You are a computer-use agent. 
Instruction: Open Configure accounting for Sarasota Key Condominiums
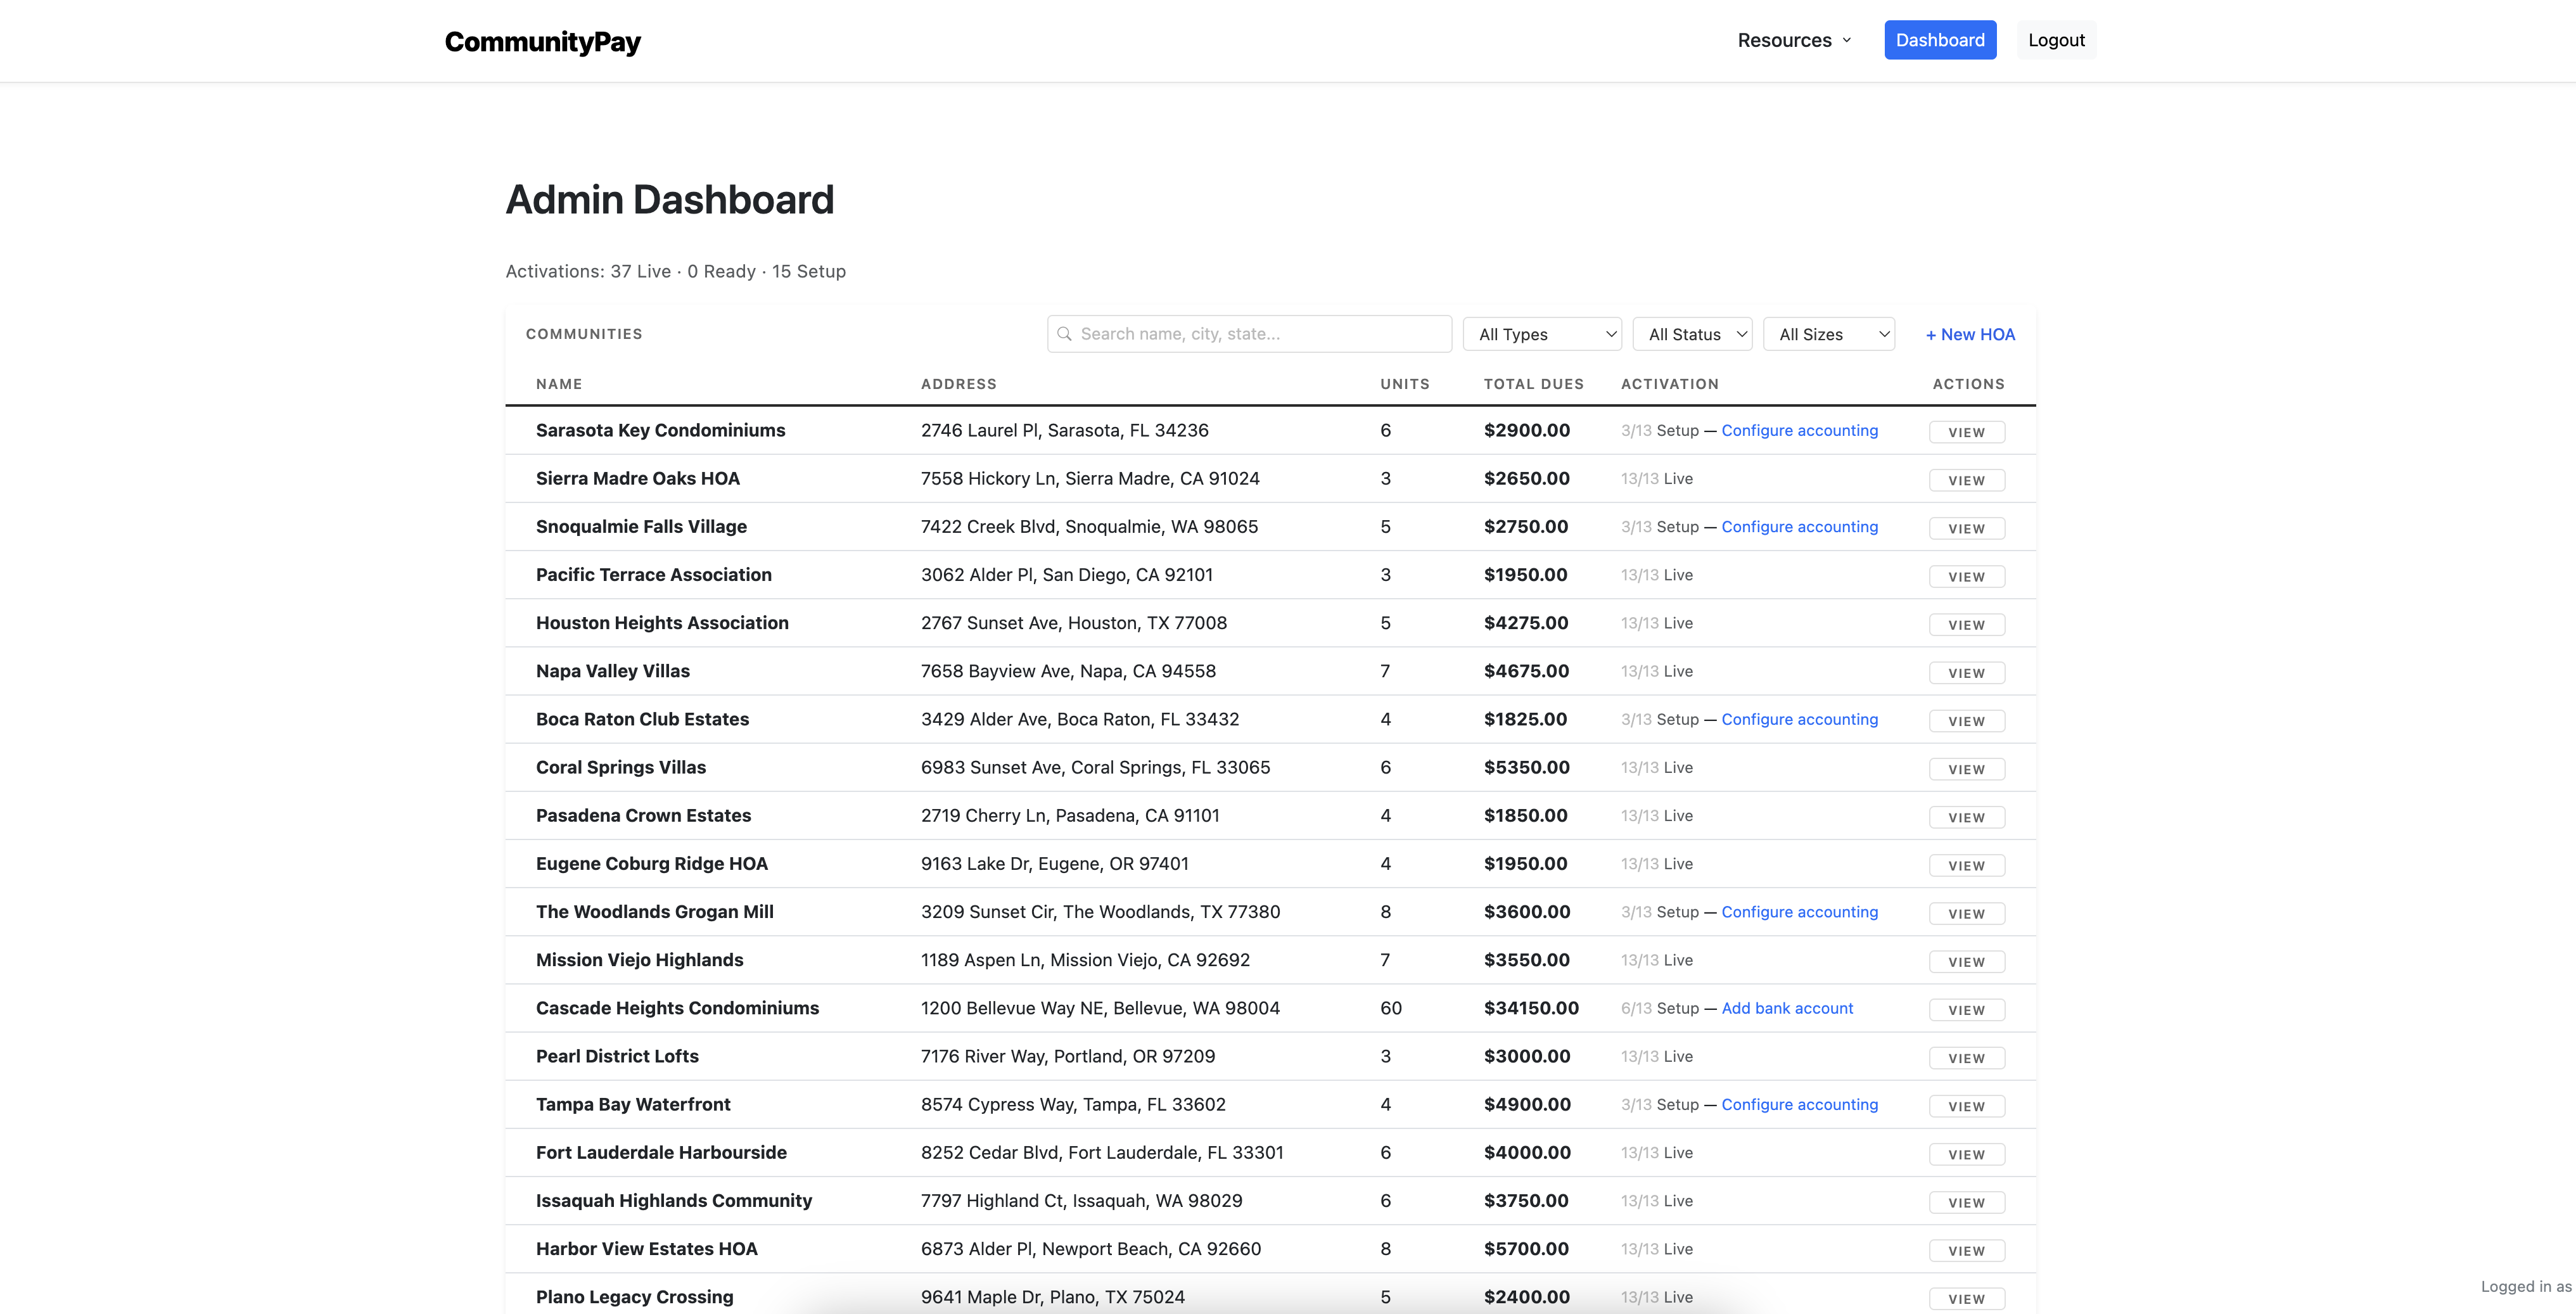pyautogui.click(x=1799, y=430)
